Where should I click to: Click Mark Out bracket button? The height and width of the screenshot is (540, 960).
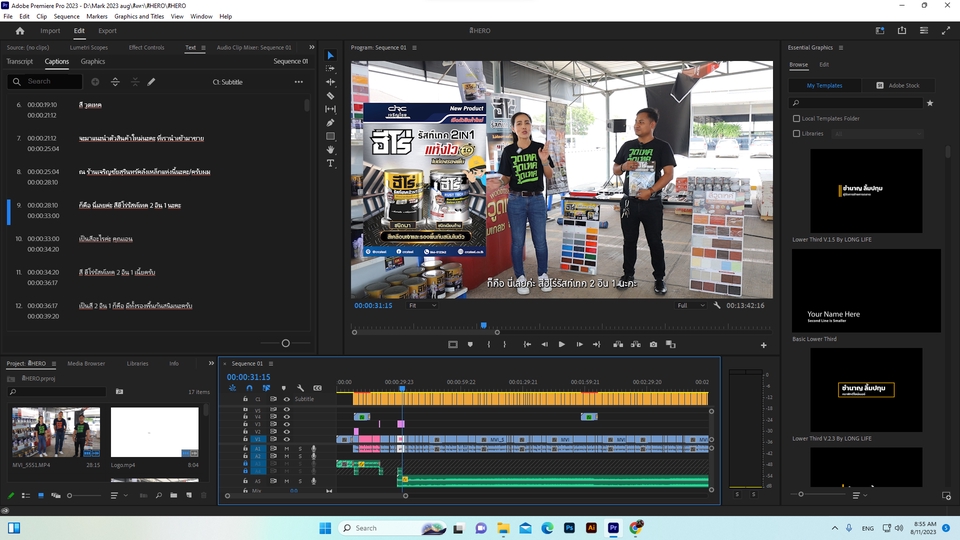pos(504,345)
